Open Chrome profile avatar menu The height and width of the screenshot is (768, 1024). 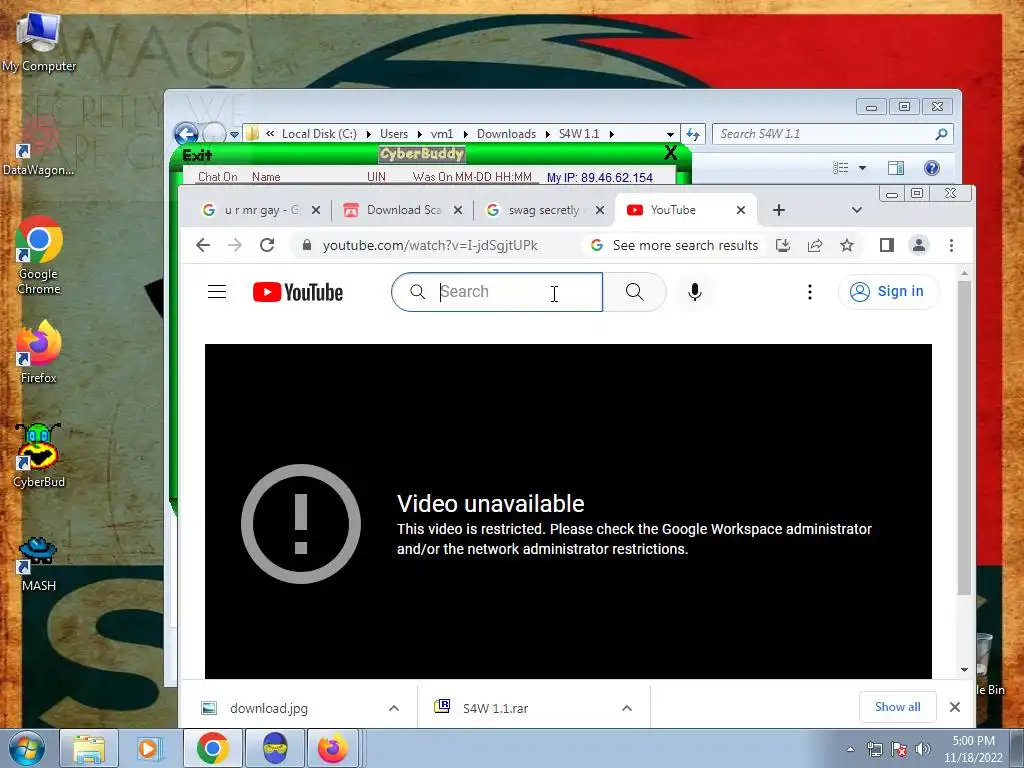coord(919,245)
